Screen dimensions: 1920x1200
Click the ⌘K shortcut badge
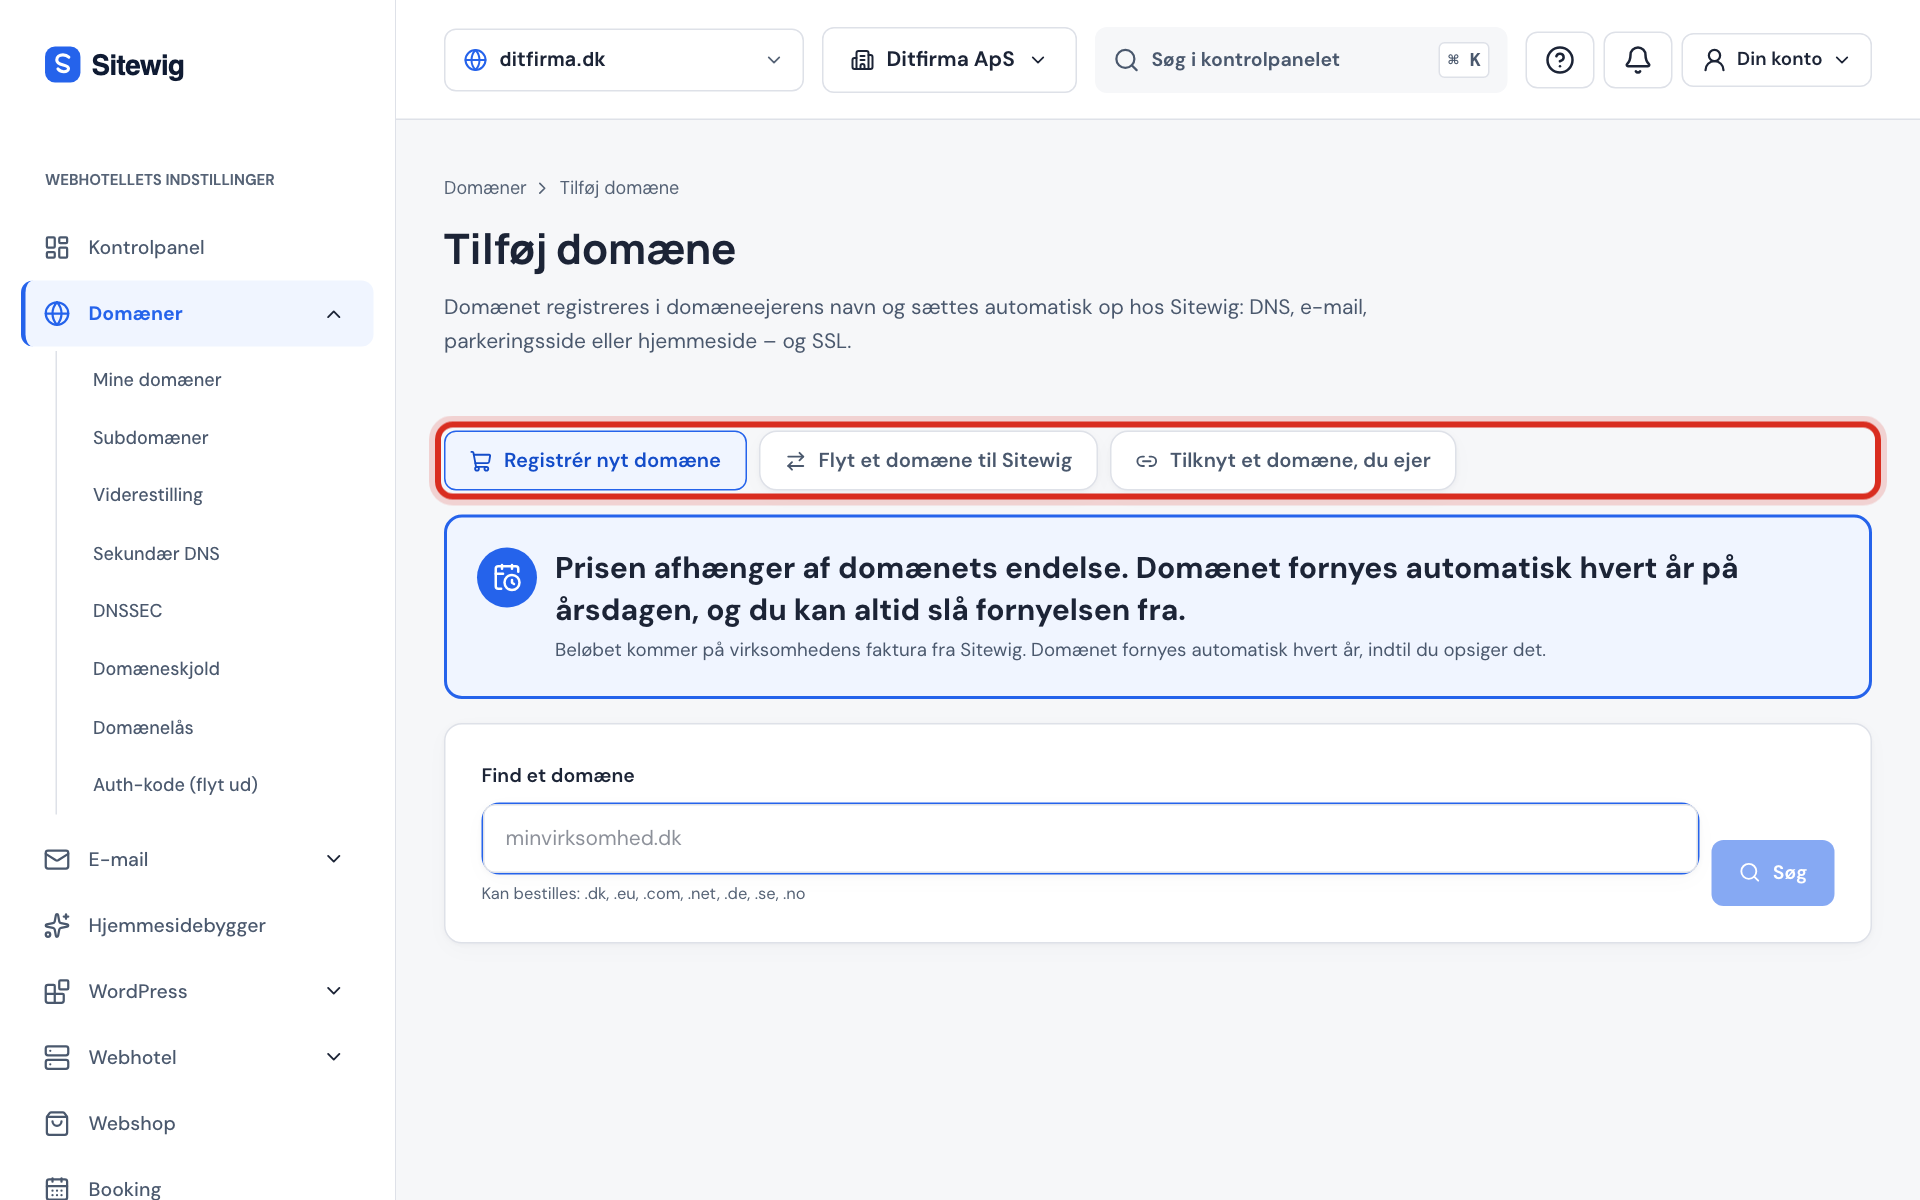[x=1464, y=60]
